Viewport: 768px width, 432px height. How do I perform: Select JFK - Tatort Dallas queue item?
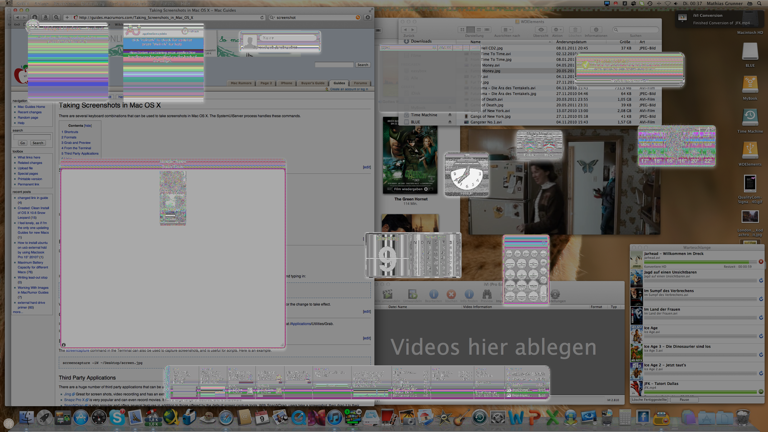pos(697,387)
